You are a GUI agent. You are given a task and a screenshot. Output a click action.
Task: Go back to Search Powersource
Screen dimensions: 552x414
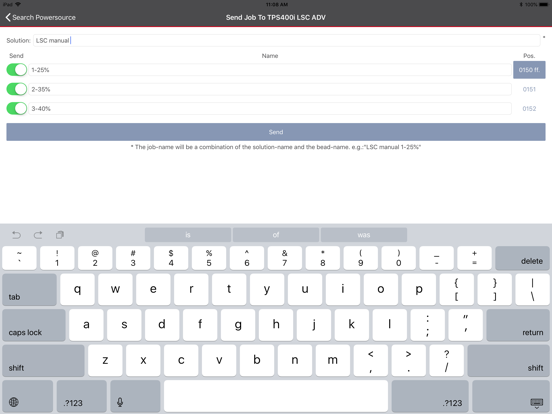point(40,17)
